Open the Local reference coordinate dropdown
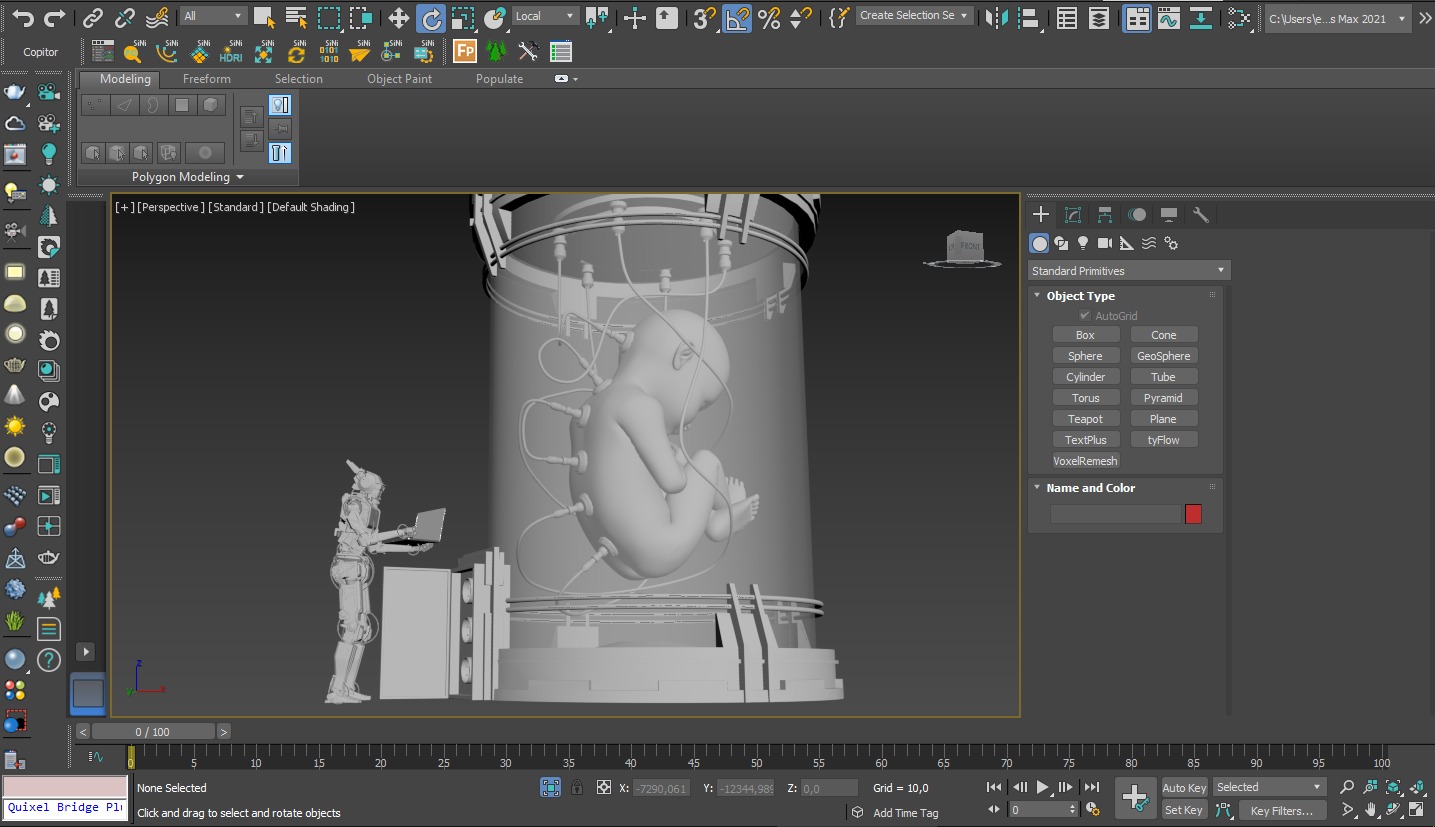 (544, 16)
